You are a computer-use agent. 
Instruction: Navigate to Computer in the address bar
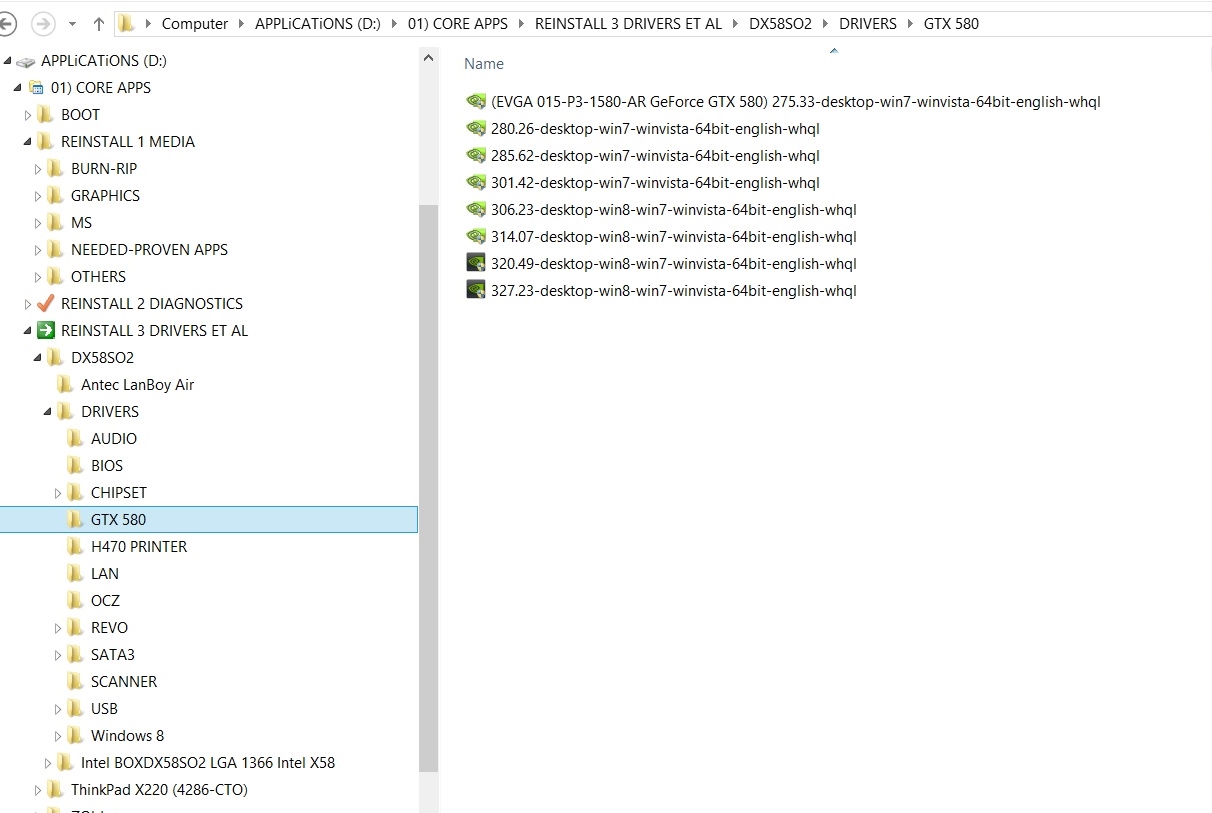195,24
